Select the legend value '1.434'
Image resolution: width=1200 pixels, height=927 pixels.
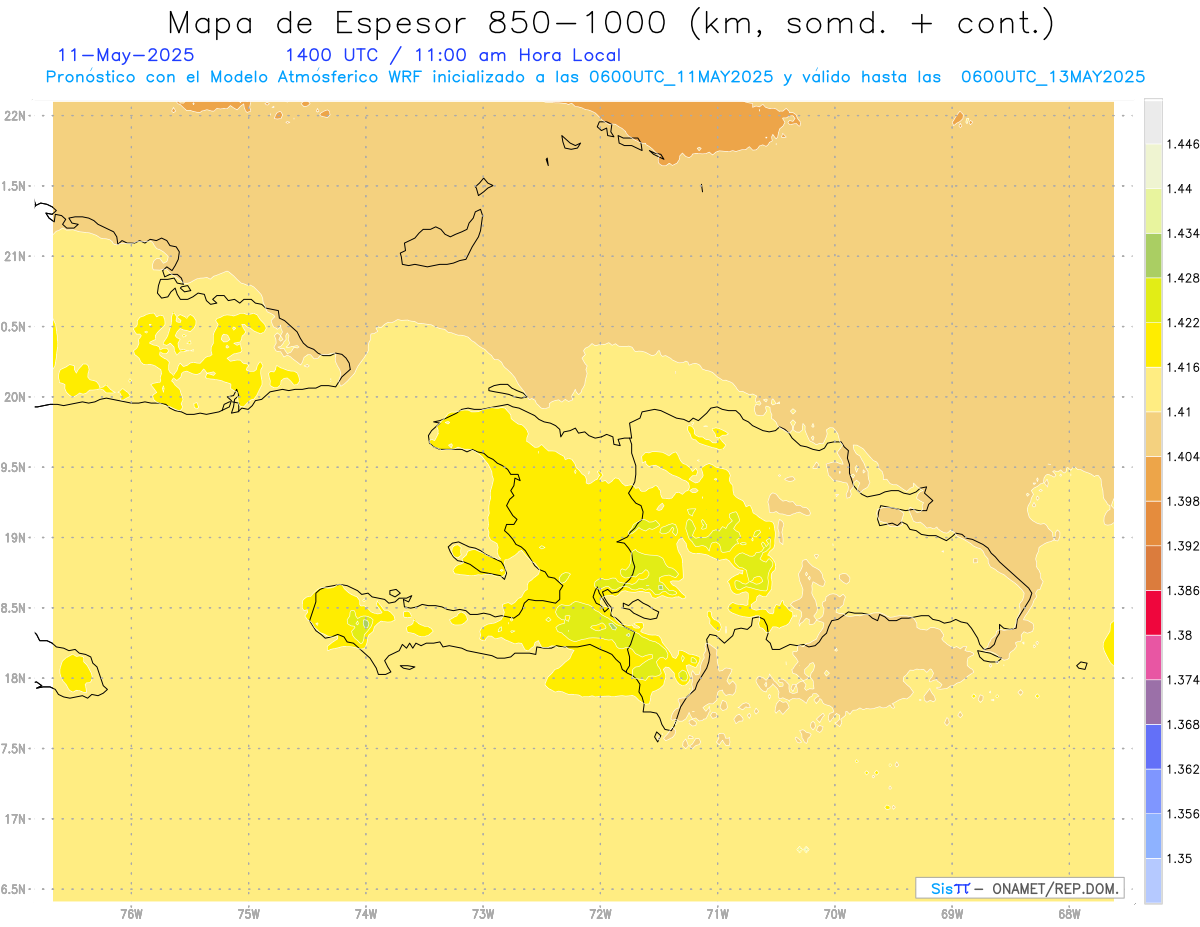click(x=1182, y=233)
